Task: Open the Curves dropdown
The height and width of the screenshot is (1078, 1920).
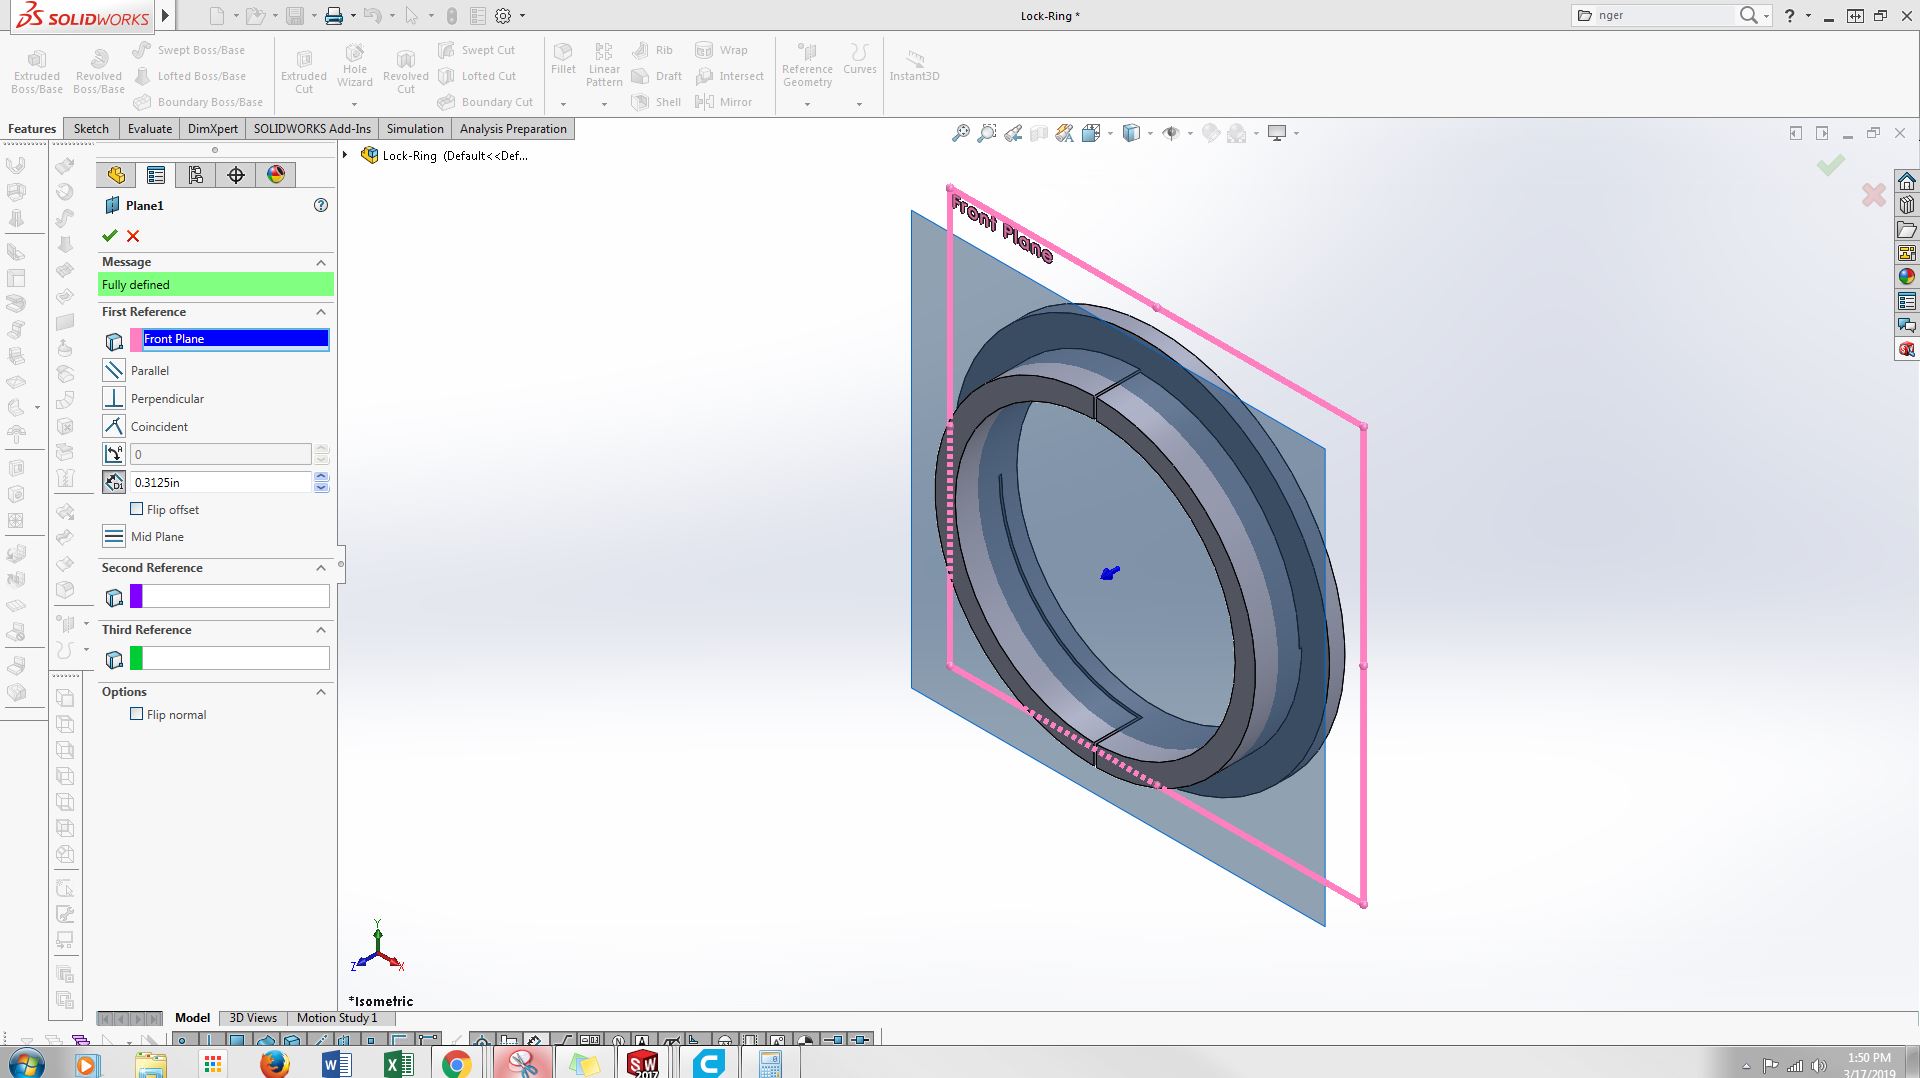Action: [x=859, y=104]
